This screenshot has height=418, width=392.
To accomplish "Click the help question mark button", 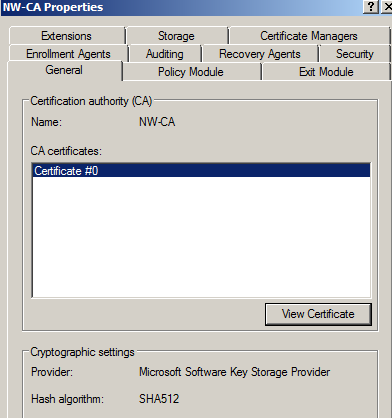I will click(371, 7).
